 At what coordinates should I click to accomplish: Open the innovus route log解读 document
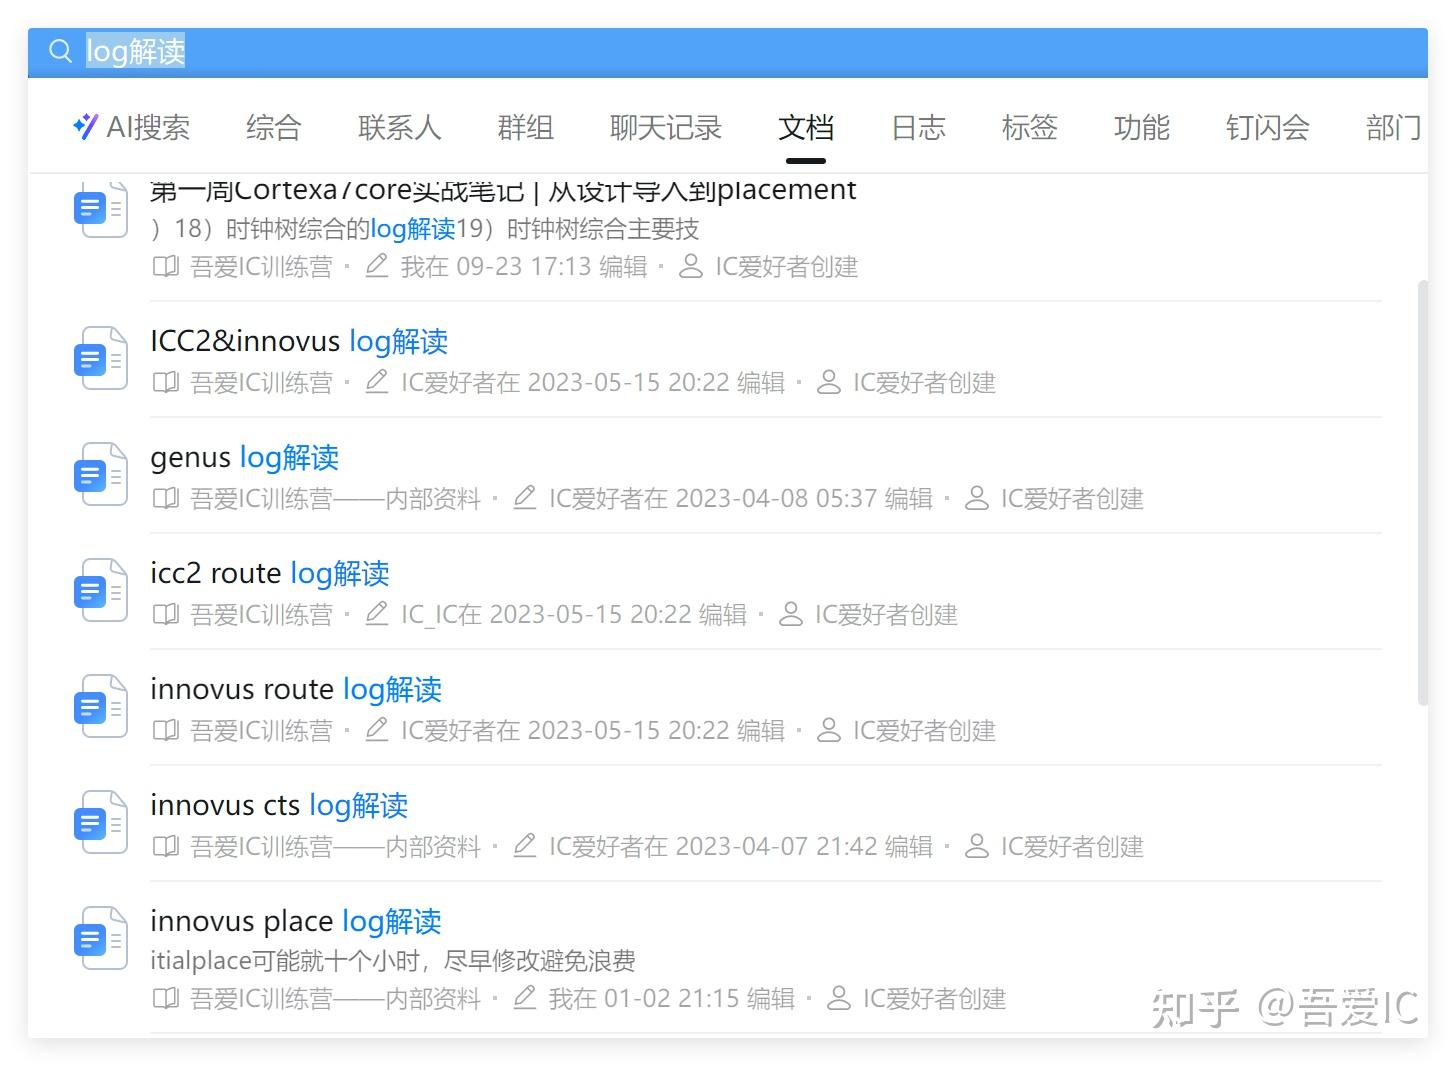coord(295,689)
